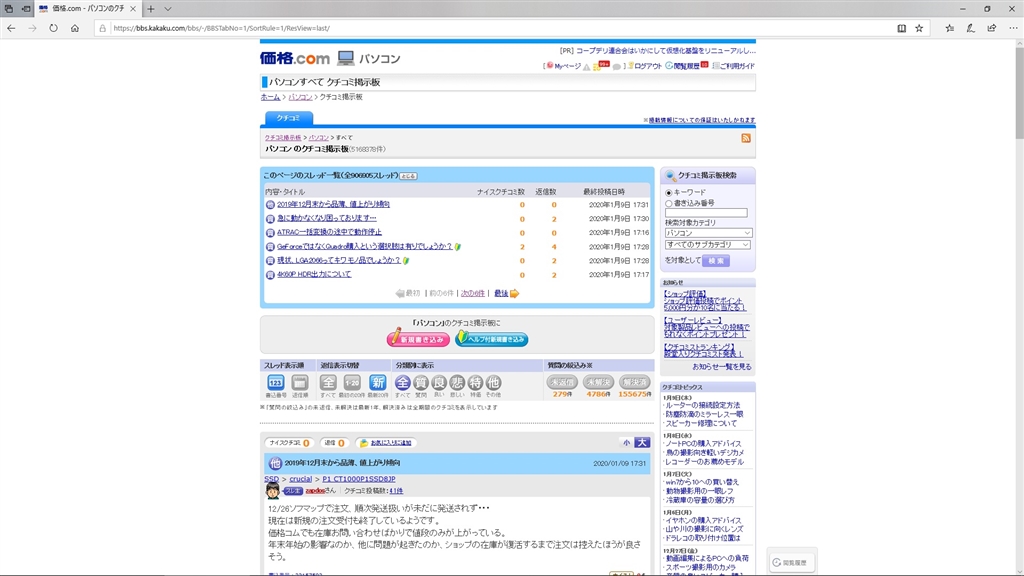Jump to 最後 page link

(501, 293)
